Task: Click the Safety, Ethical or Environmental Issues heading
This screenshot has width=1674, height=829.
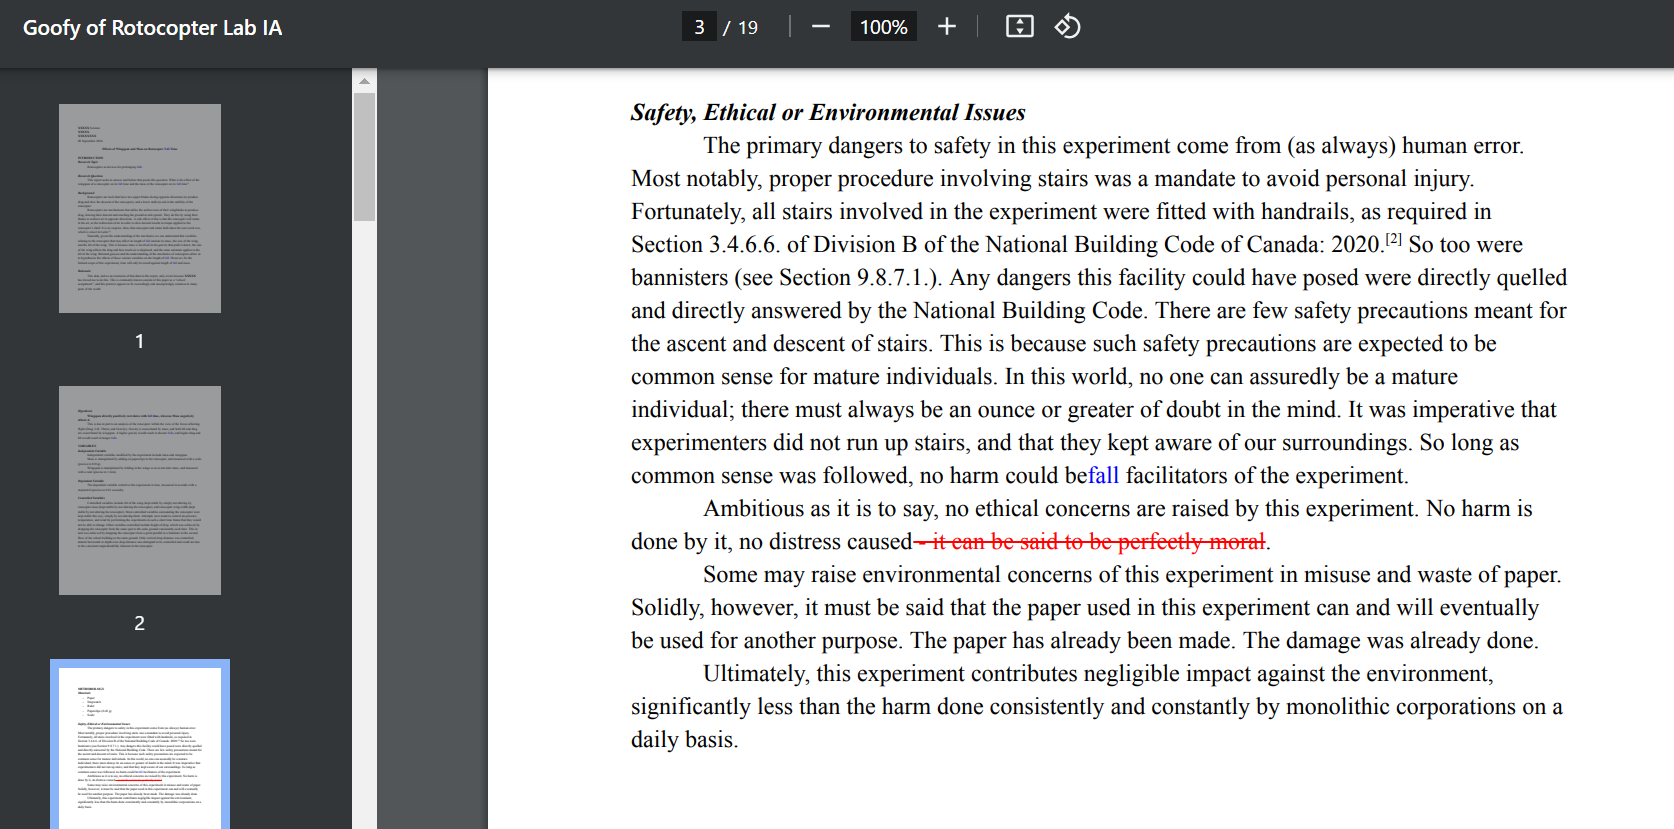Action: [x=827, y=112]
